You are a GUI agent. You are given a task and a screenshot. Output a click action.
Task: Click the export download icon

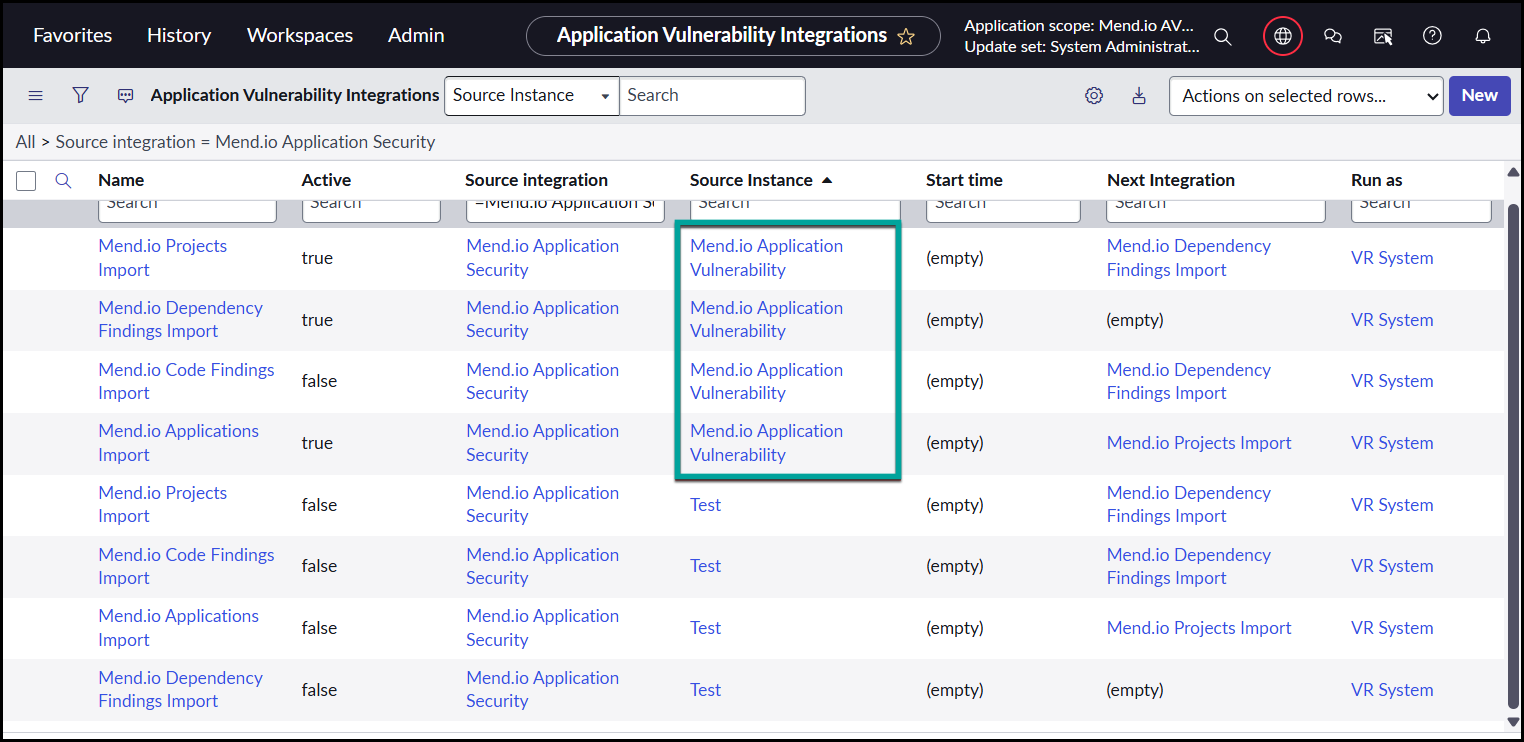(x=1138, y=96)
